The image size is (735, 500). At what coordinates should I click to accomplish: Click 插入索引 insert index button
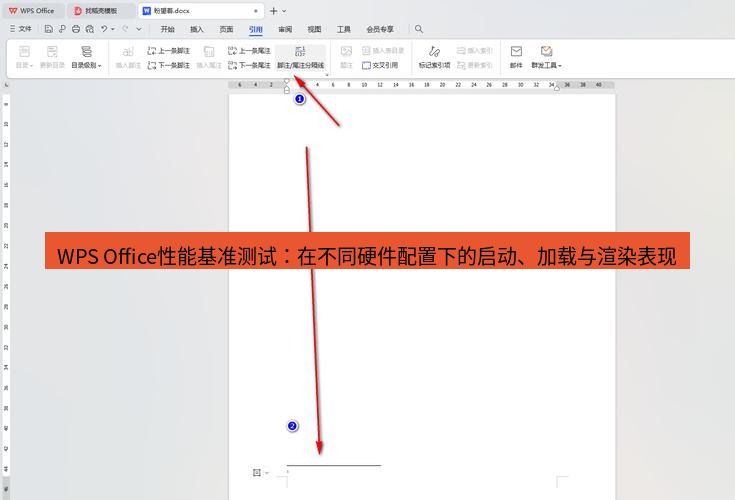474,51
